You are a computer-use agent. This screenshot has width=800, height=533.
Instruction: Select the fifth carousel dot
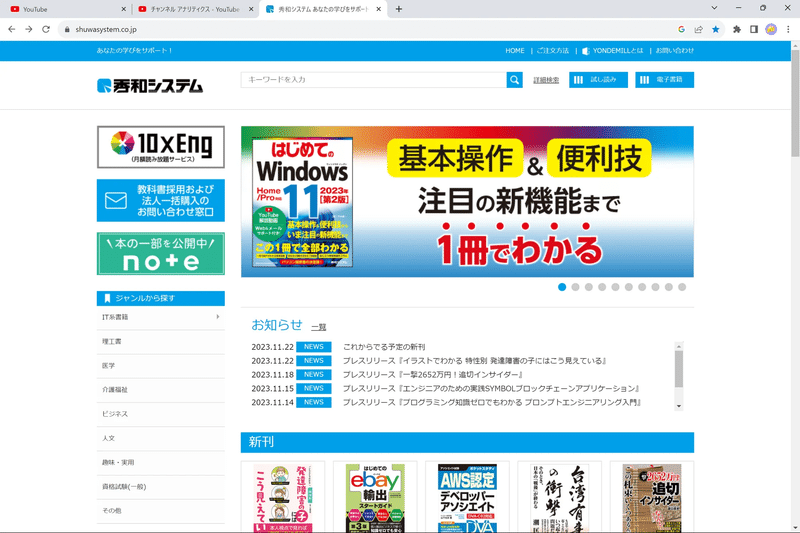click(x=615, y=287)
